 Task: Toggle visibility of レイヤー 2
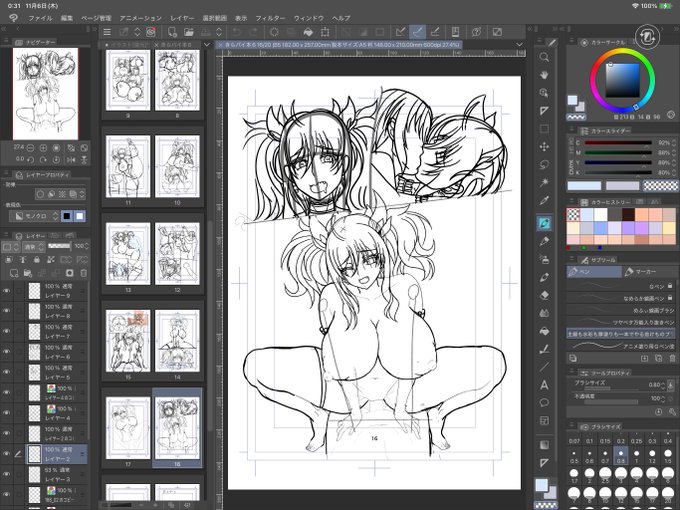tap(7, 454)
